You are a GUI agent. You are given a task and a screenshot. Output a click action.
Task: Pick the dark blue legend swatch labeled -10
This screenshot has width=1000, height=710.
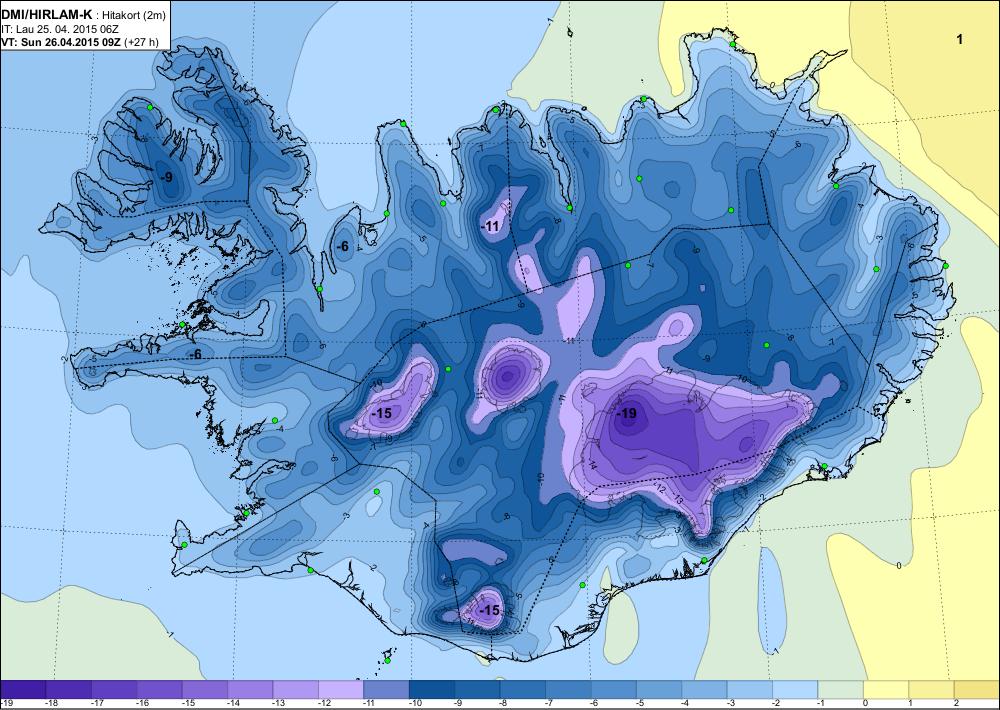coord(432,690)
